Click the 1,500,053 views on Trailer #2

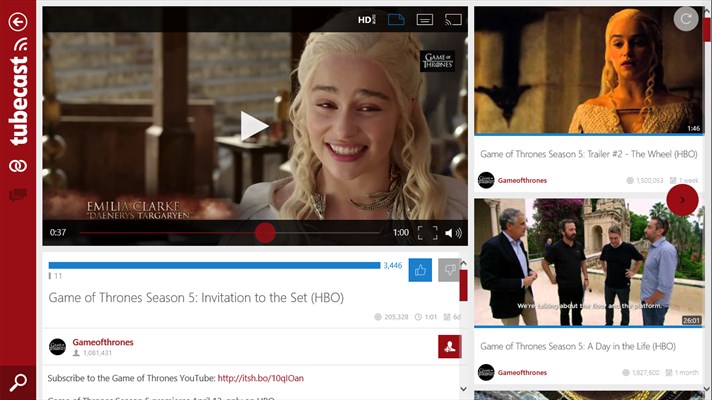click(650, 181)
